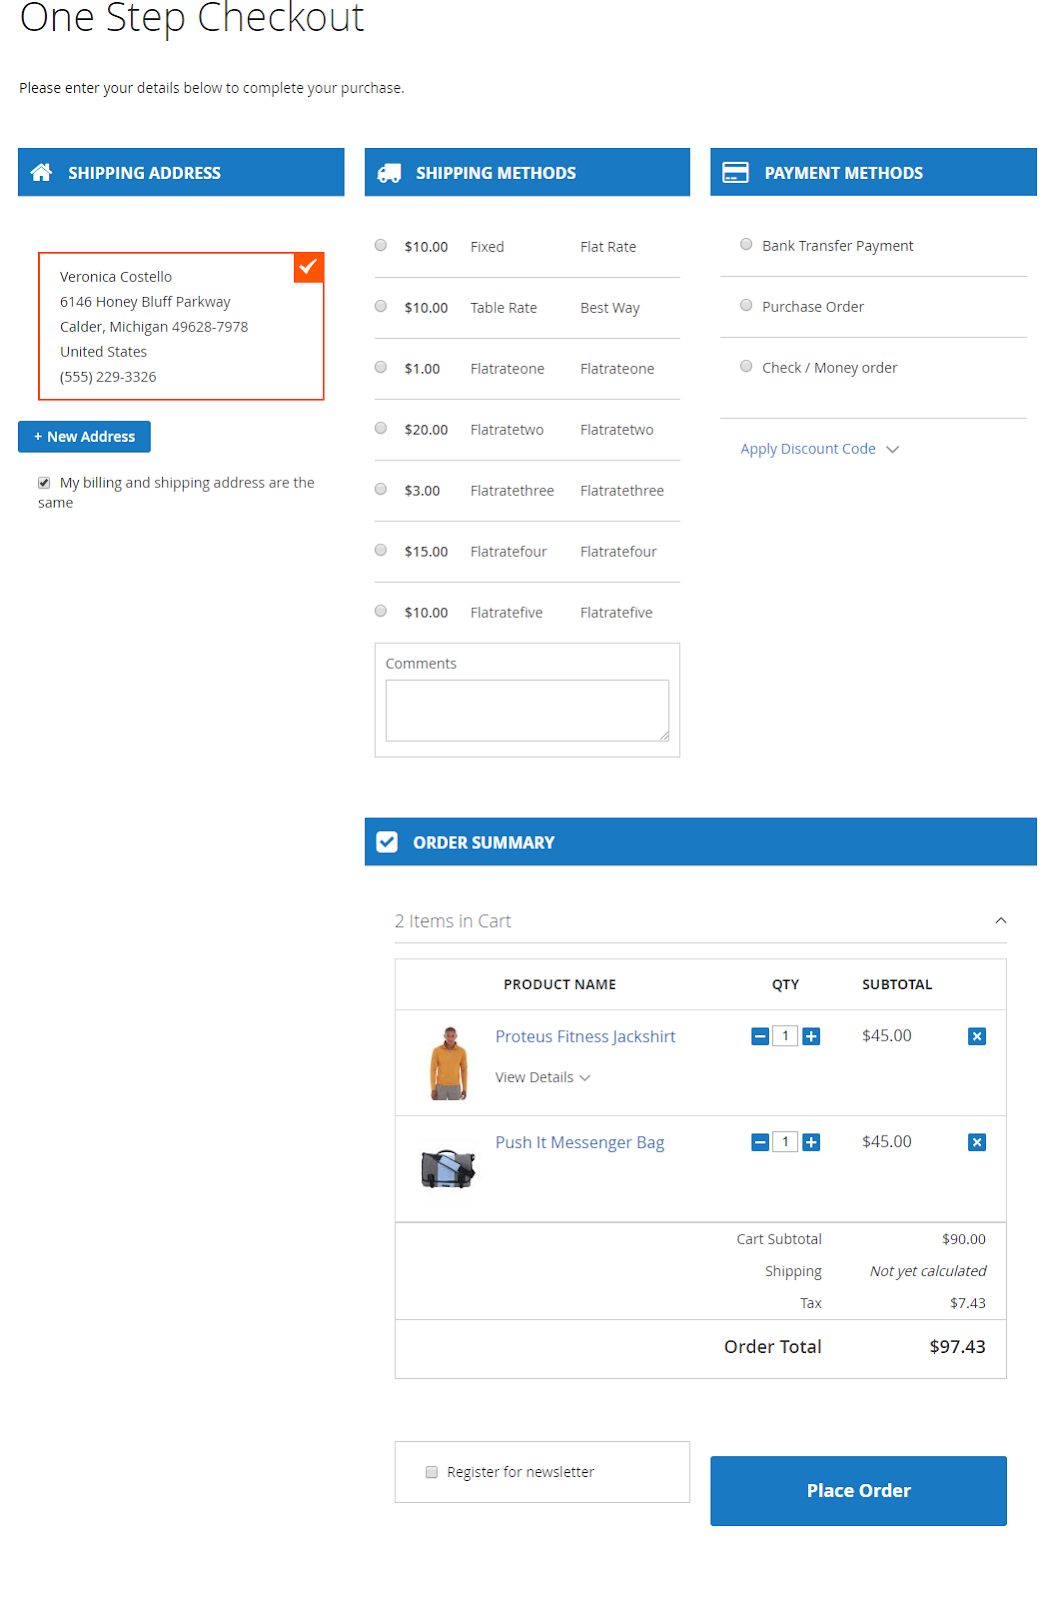Click the orange checkmark on selected address
This screenshot has width=1056, height=1600.
pos(309,267)
